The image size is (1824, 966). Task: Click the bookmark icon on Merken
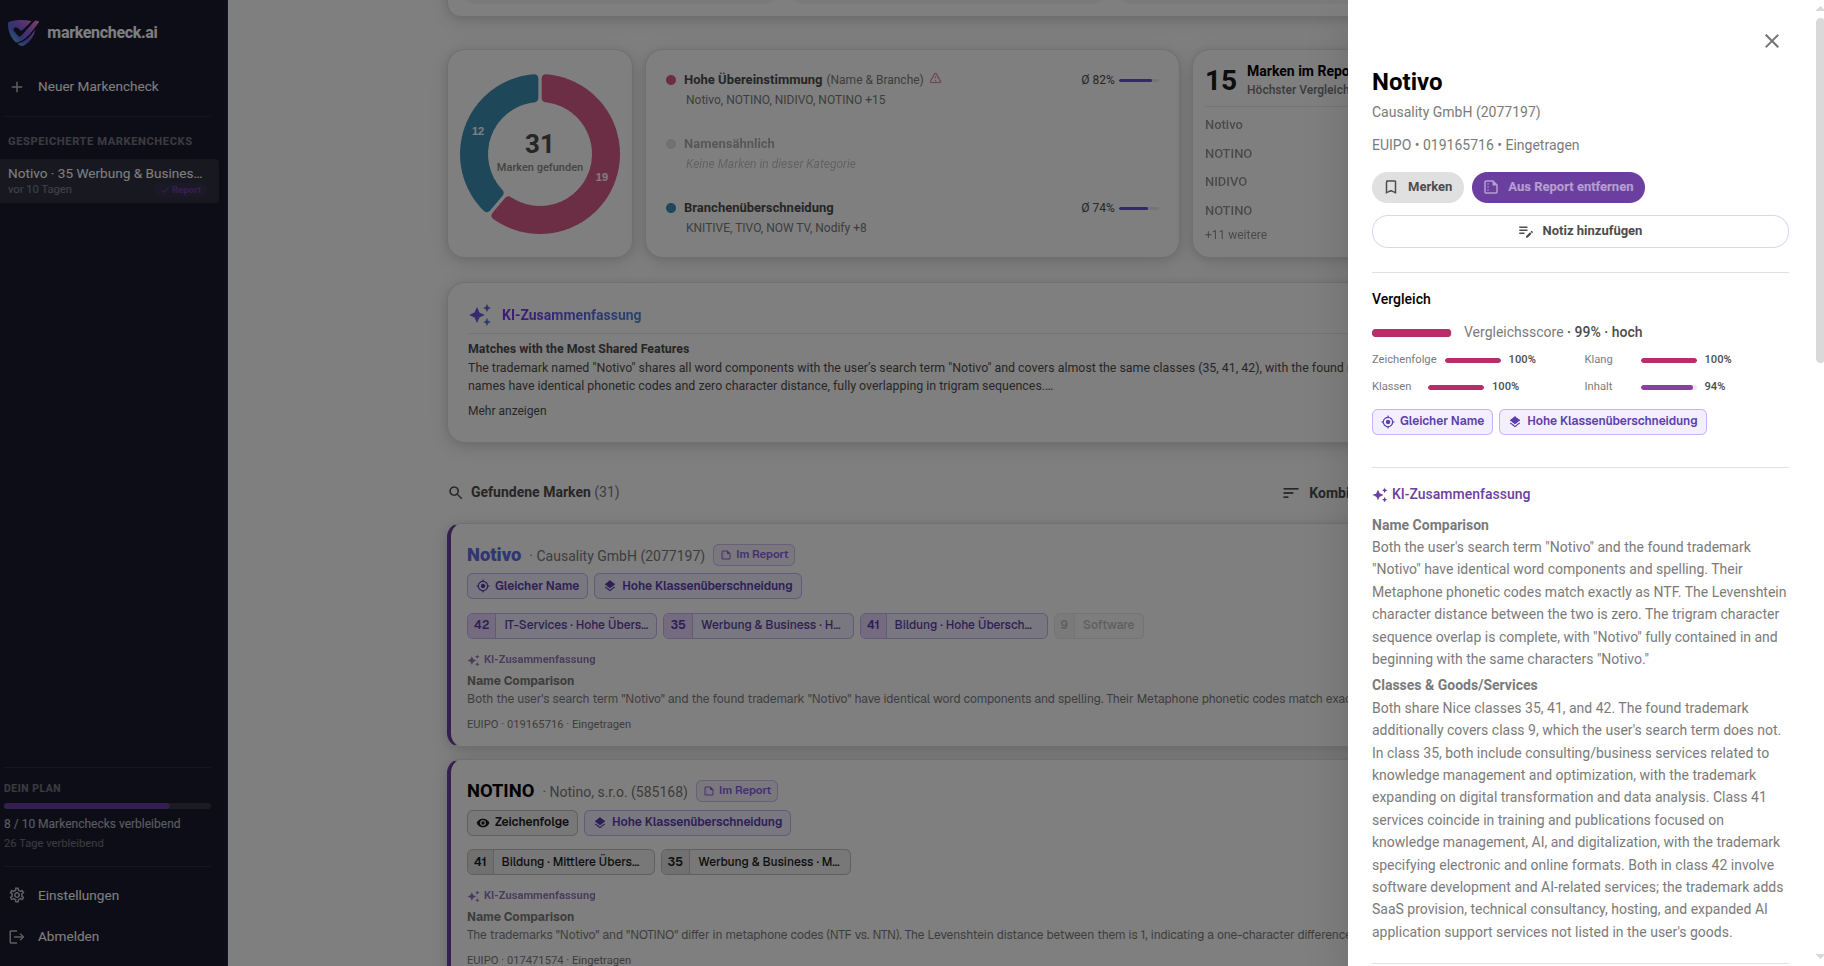[1391, 187]
